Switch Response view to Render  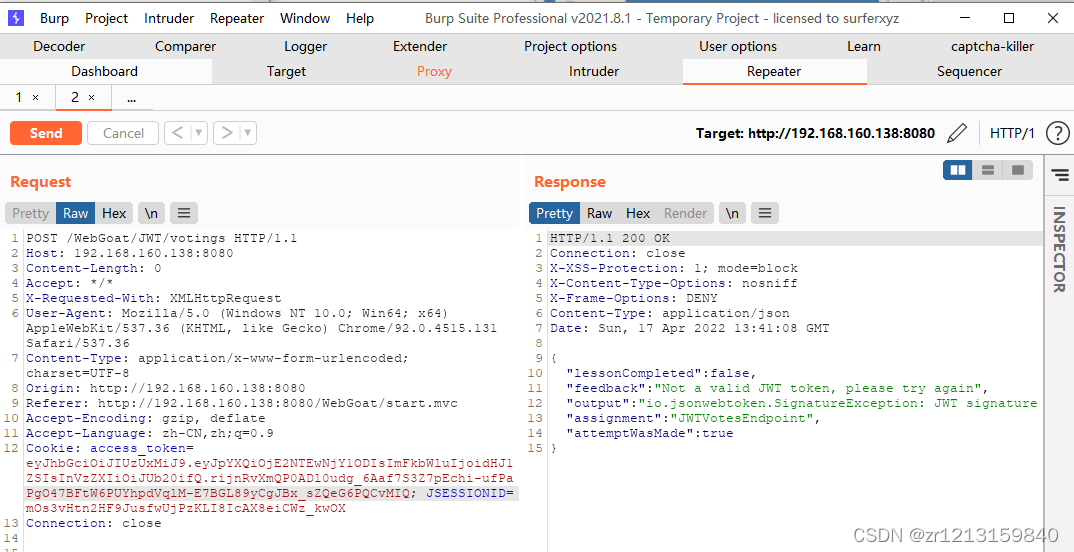(685, 213)
